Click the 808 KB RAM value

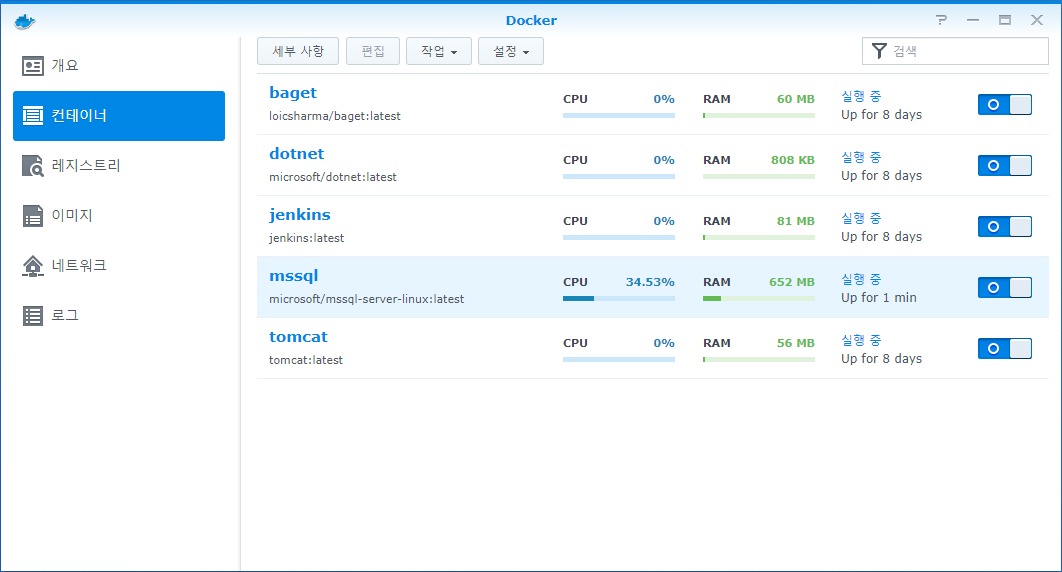[792, 160]
